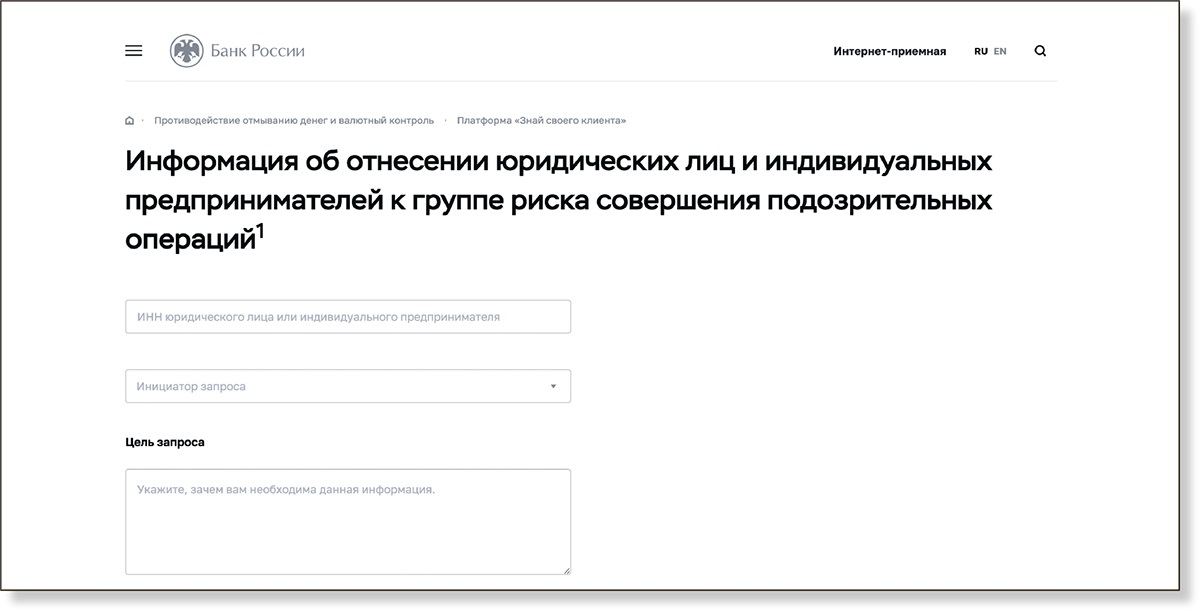Image resolution: width=1200 pixels, height=611 pixels.
Task: Click the Банк России text logo
Action: click(x=257, y=51)
